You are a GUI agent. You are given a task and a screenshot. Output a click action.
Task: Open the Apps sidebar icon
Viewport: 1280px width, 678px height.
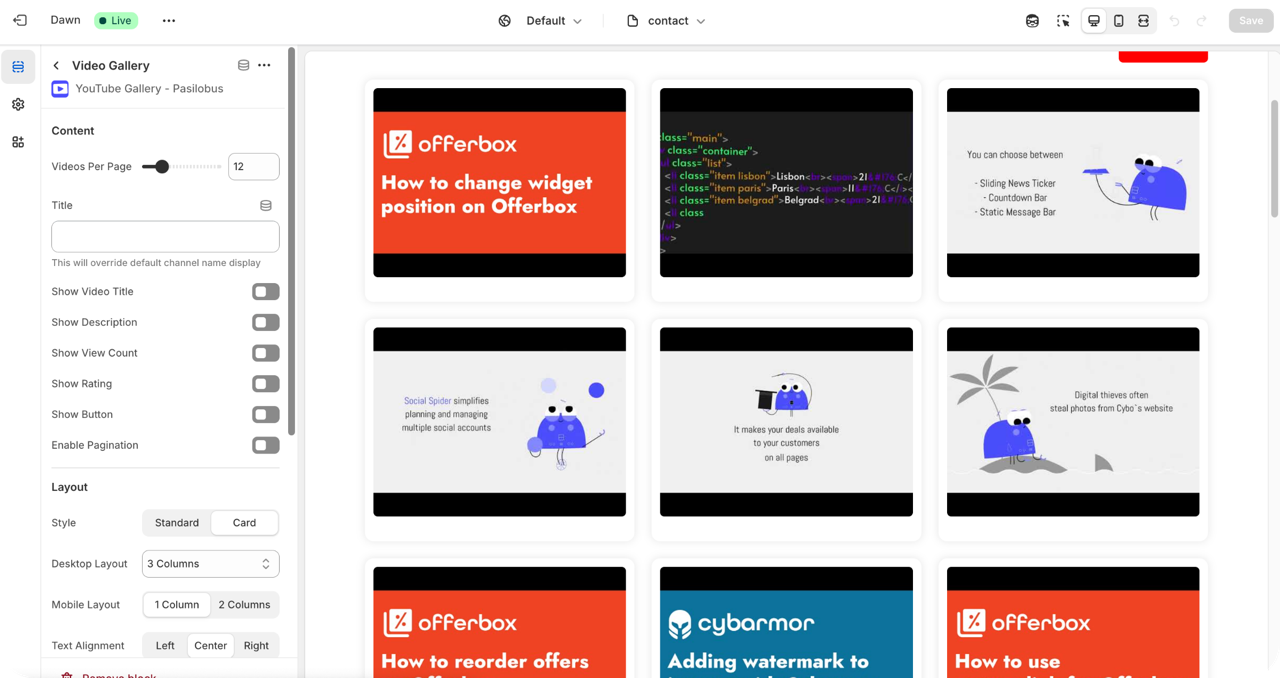[x=18, y=142]
